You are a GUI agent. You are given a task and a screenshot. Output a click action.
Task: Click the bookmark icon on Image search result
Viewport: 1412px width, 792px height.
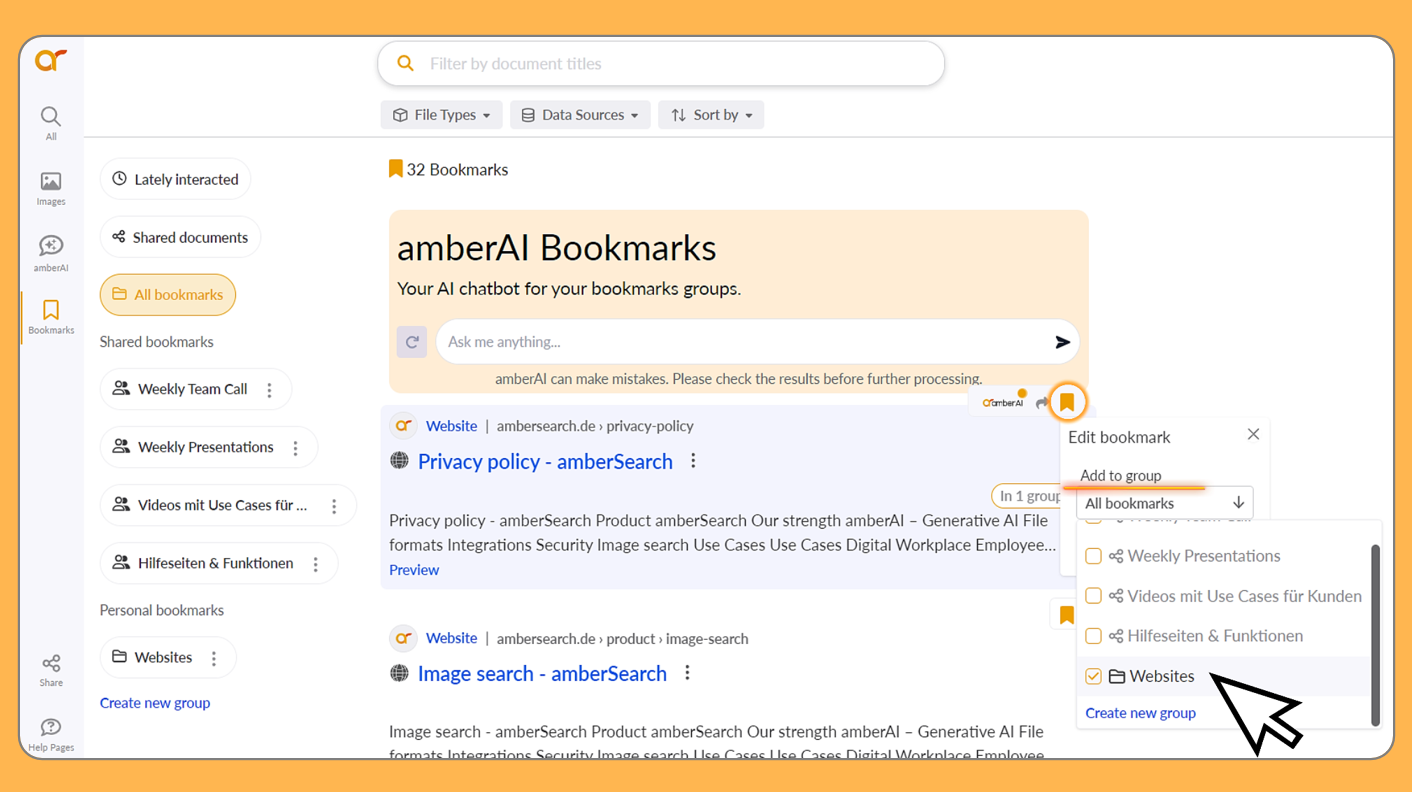pos(1067,615)
